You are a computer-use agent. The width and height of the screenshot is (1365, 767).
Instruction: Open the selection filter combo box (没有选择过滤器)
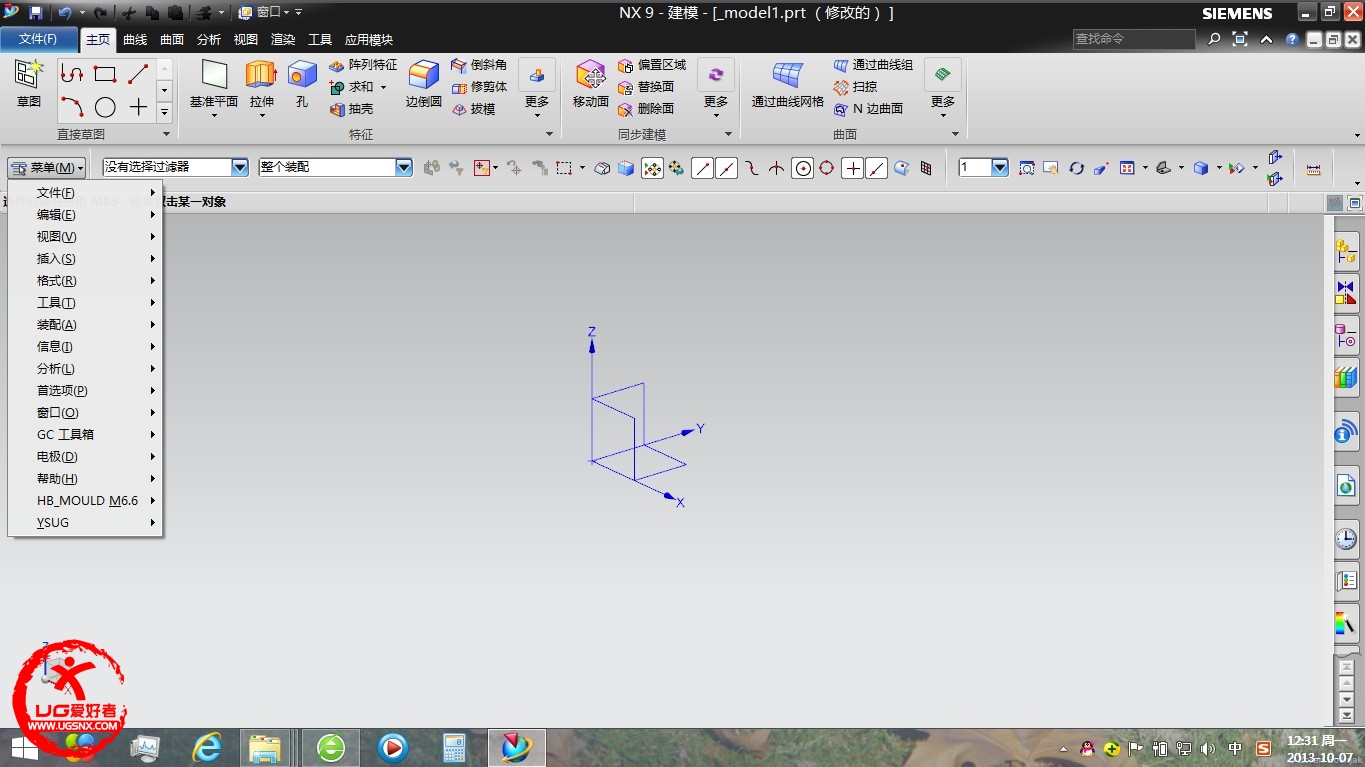(x=175, y=168)
